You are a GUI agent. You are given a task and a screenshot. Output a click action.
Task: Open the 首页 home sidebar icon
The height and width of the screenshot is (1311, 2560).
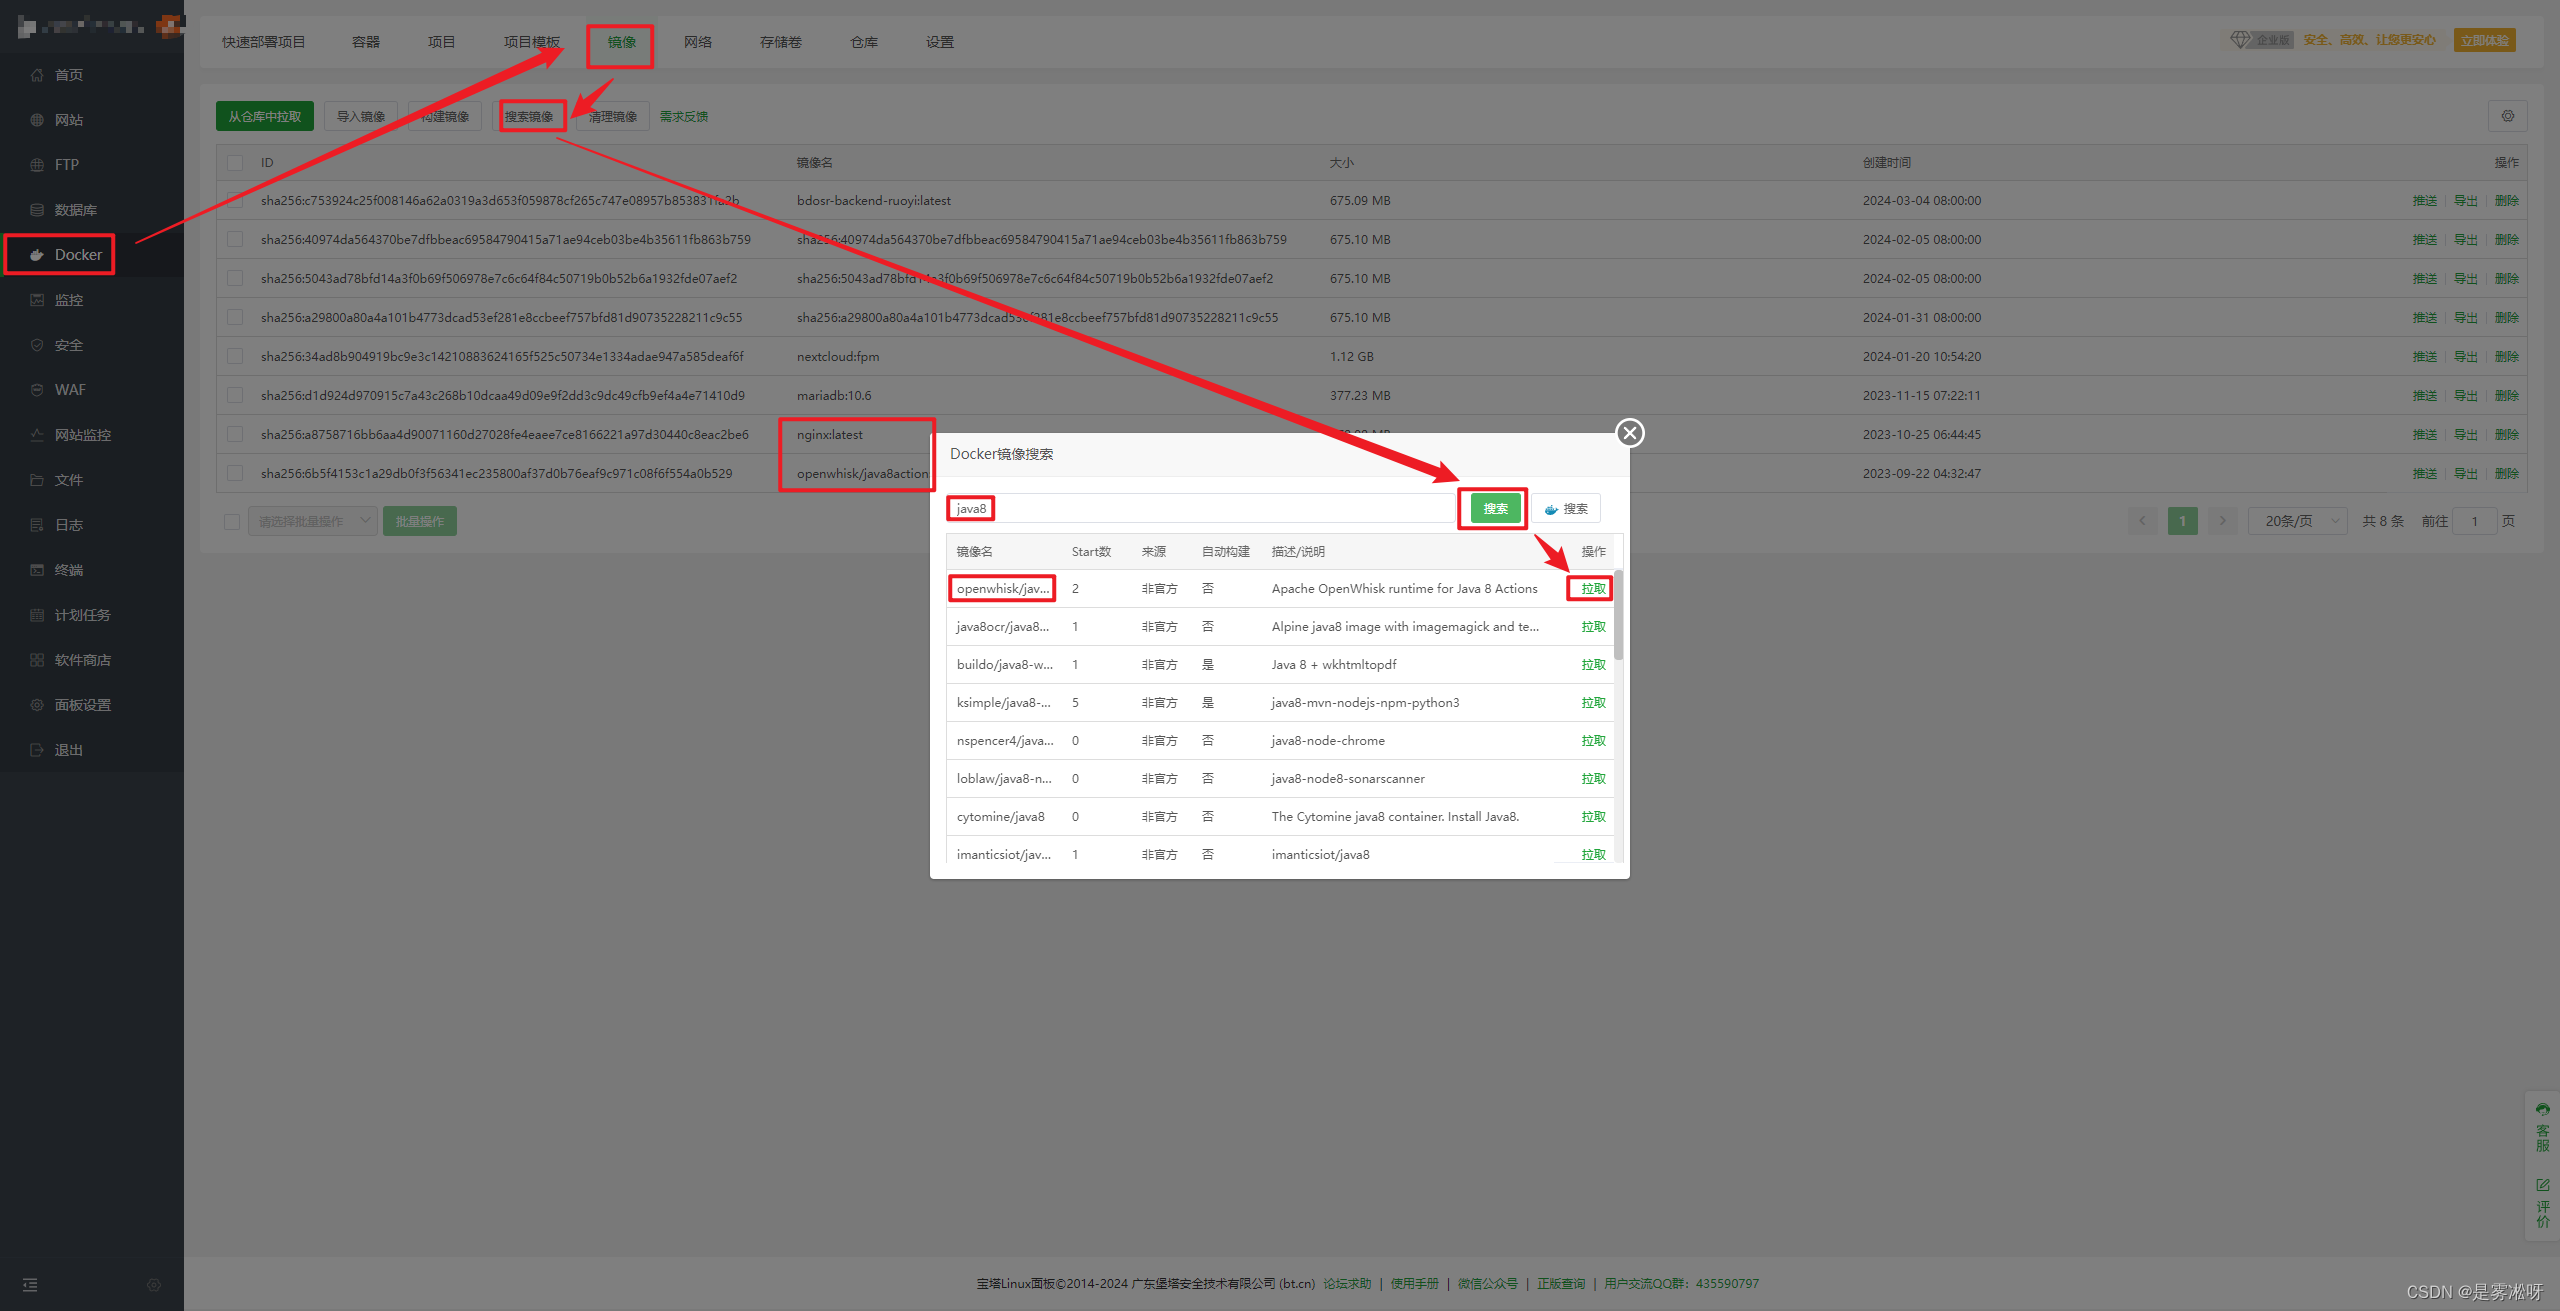click(37, 75)
